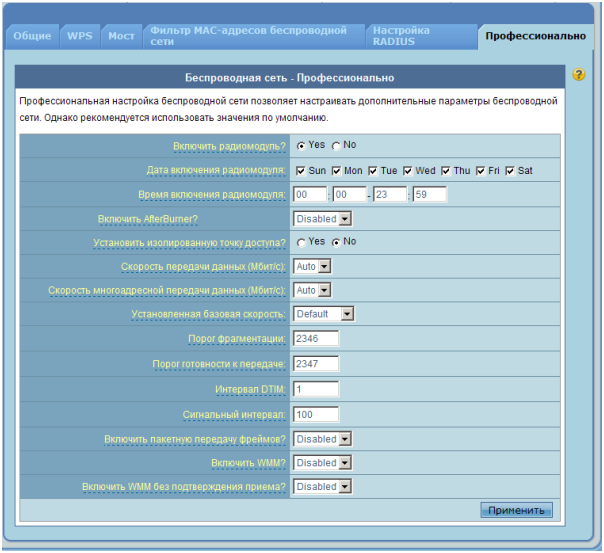This screenshot has width=604, height=553.
Task: Click the Включить AfterBurner? label link
Action: click(x=148, y=219)
